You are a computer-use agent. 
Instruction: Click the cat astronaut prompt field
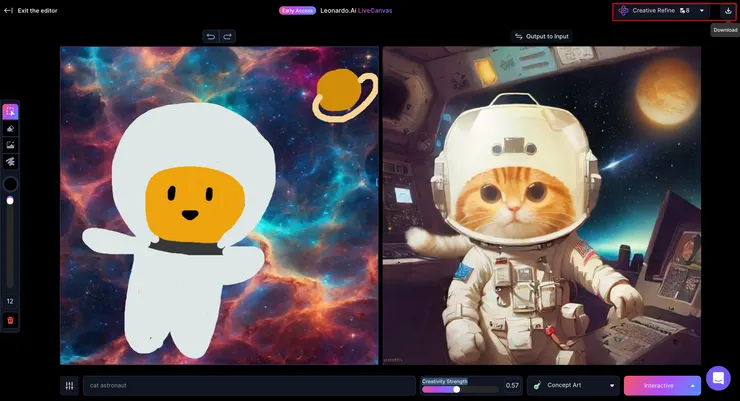tap(248, 385)
